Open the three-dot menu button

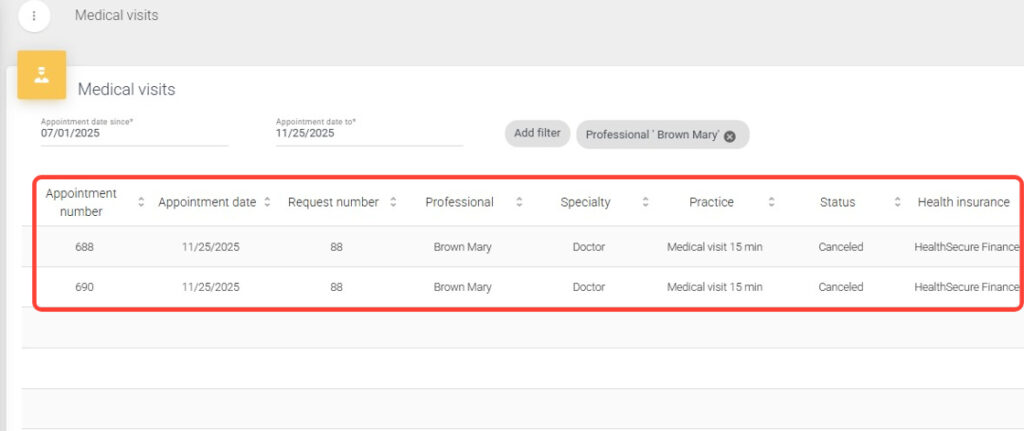click(x=34, y=16)
